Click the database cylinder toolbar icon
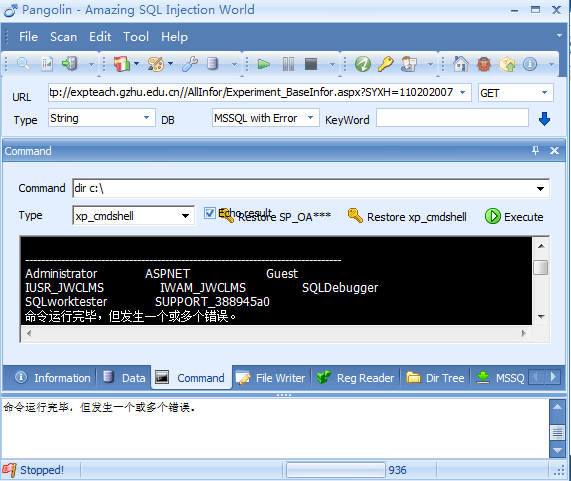 [212, 64]
